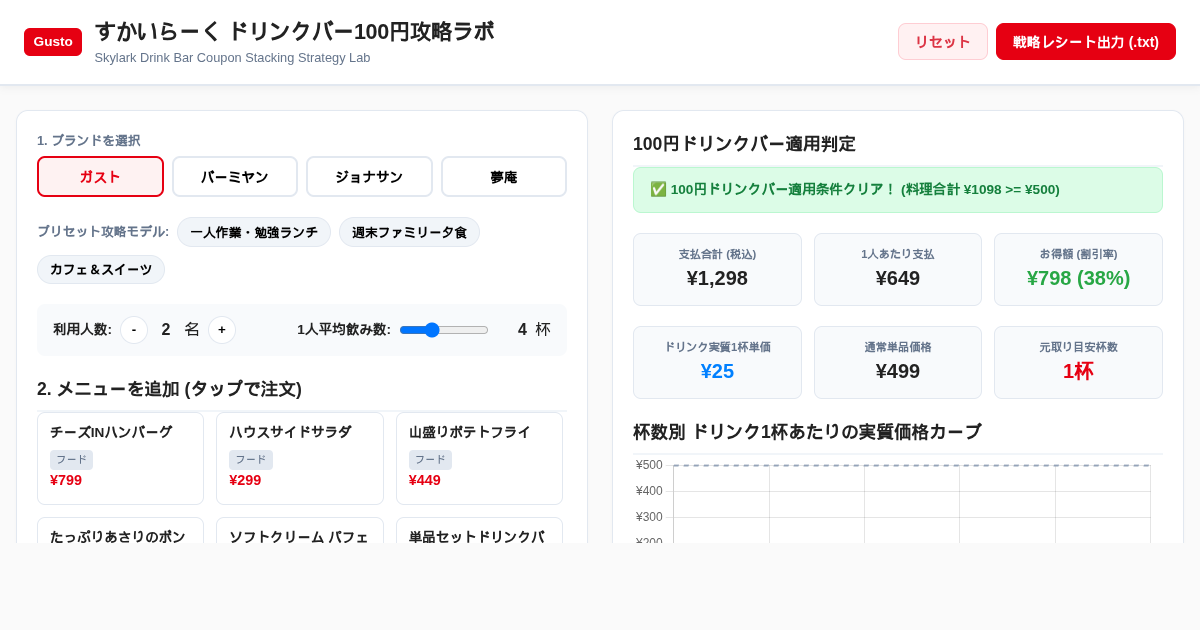Click the page title すかいらーく ドリンクバー100円攻略ラボ
This screenshot has width=1200, height=630.
pos(294,31)
